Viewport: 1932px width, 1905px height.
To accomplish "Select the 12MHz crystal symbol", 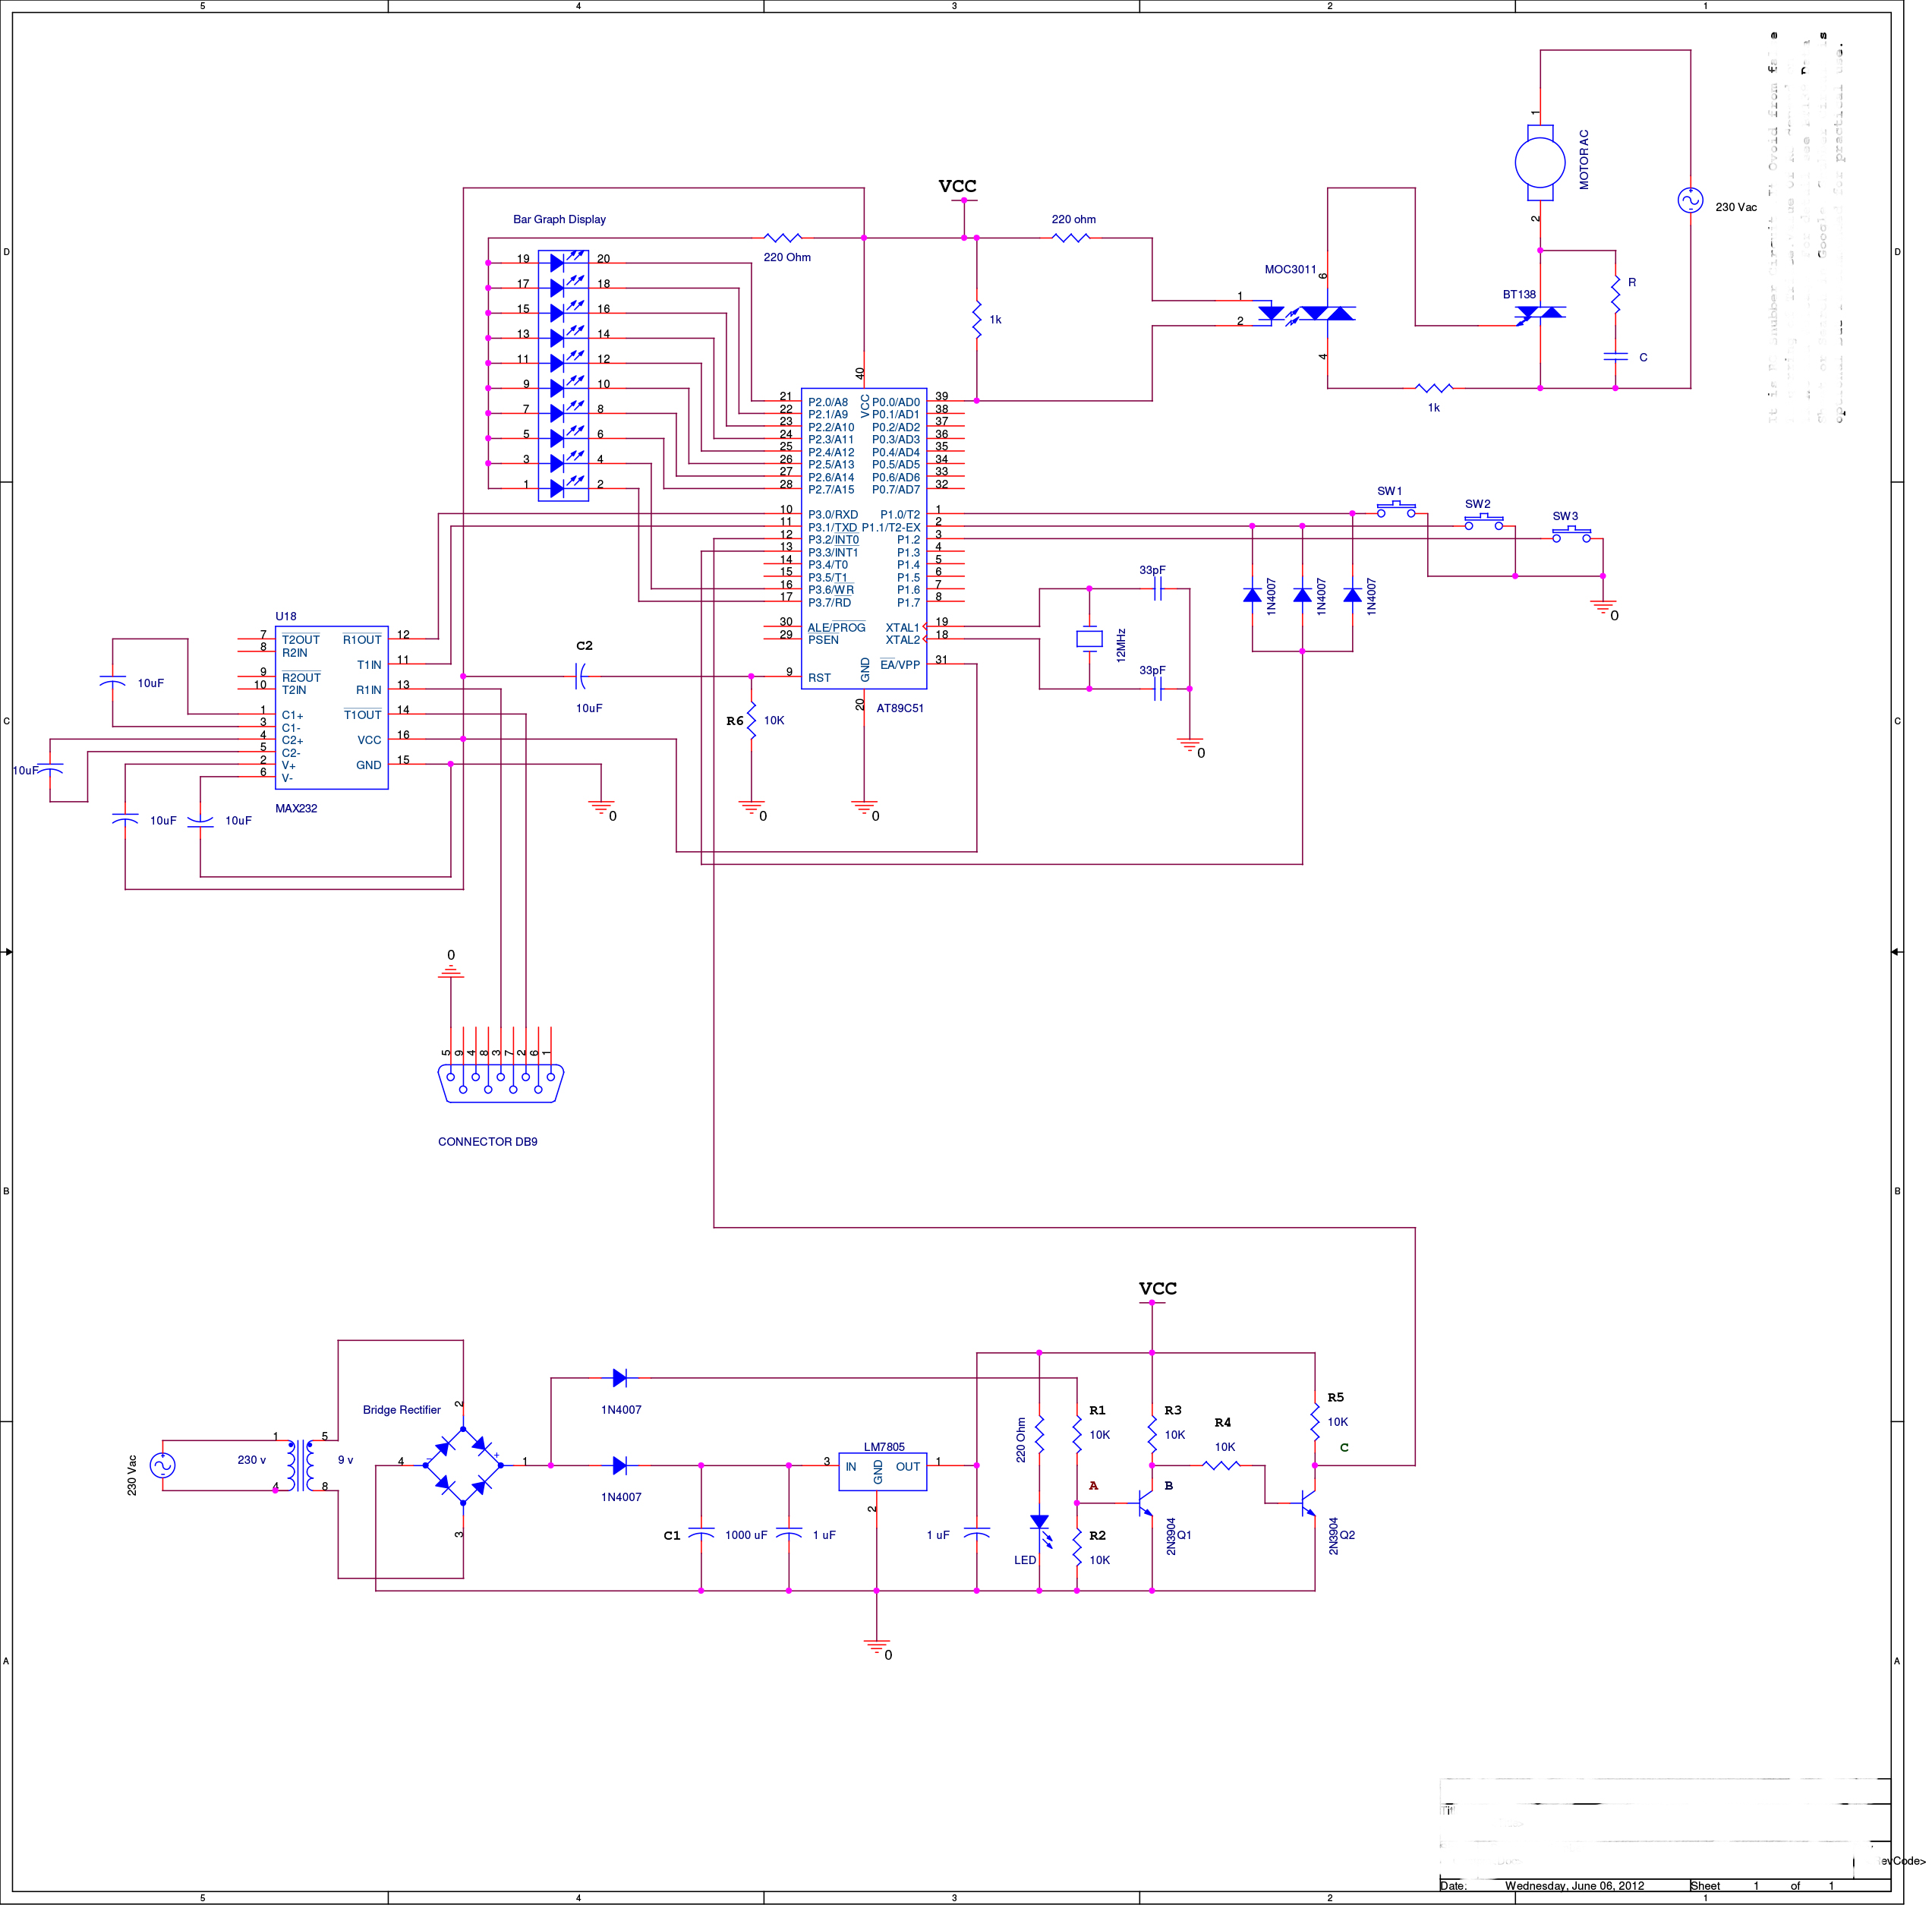I will click(x=1089, y=639).
